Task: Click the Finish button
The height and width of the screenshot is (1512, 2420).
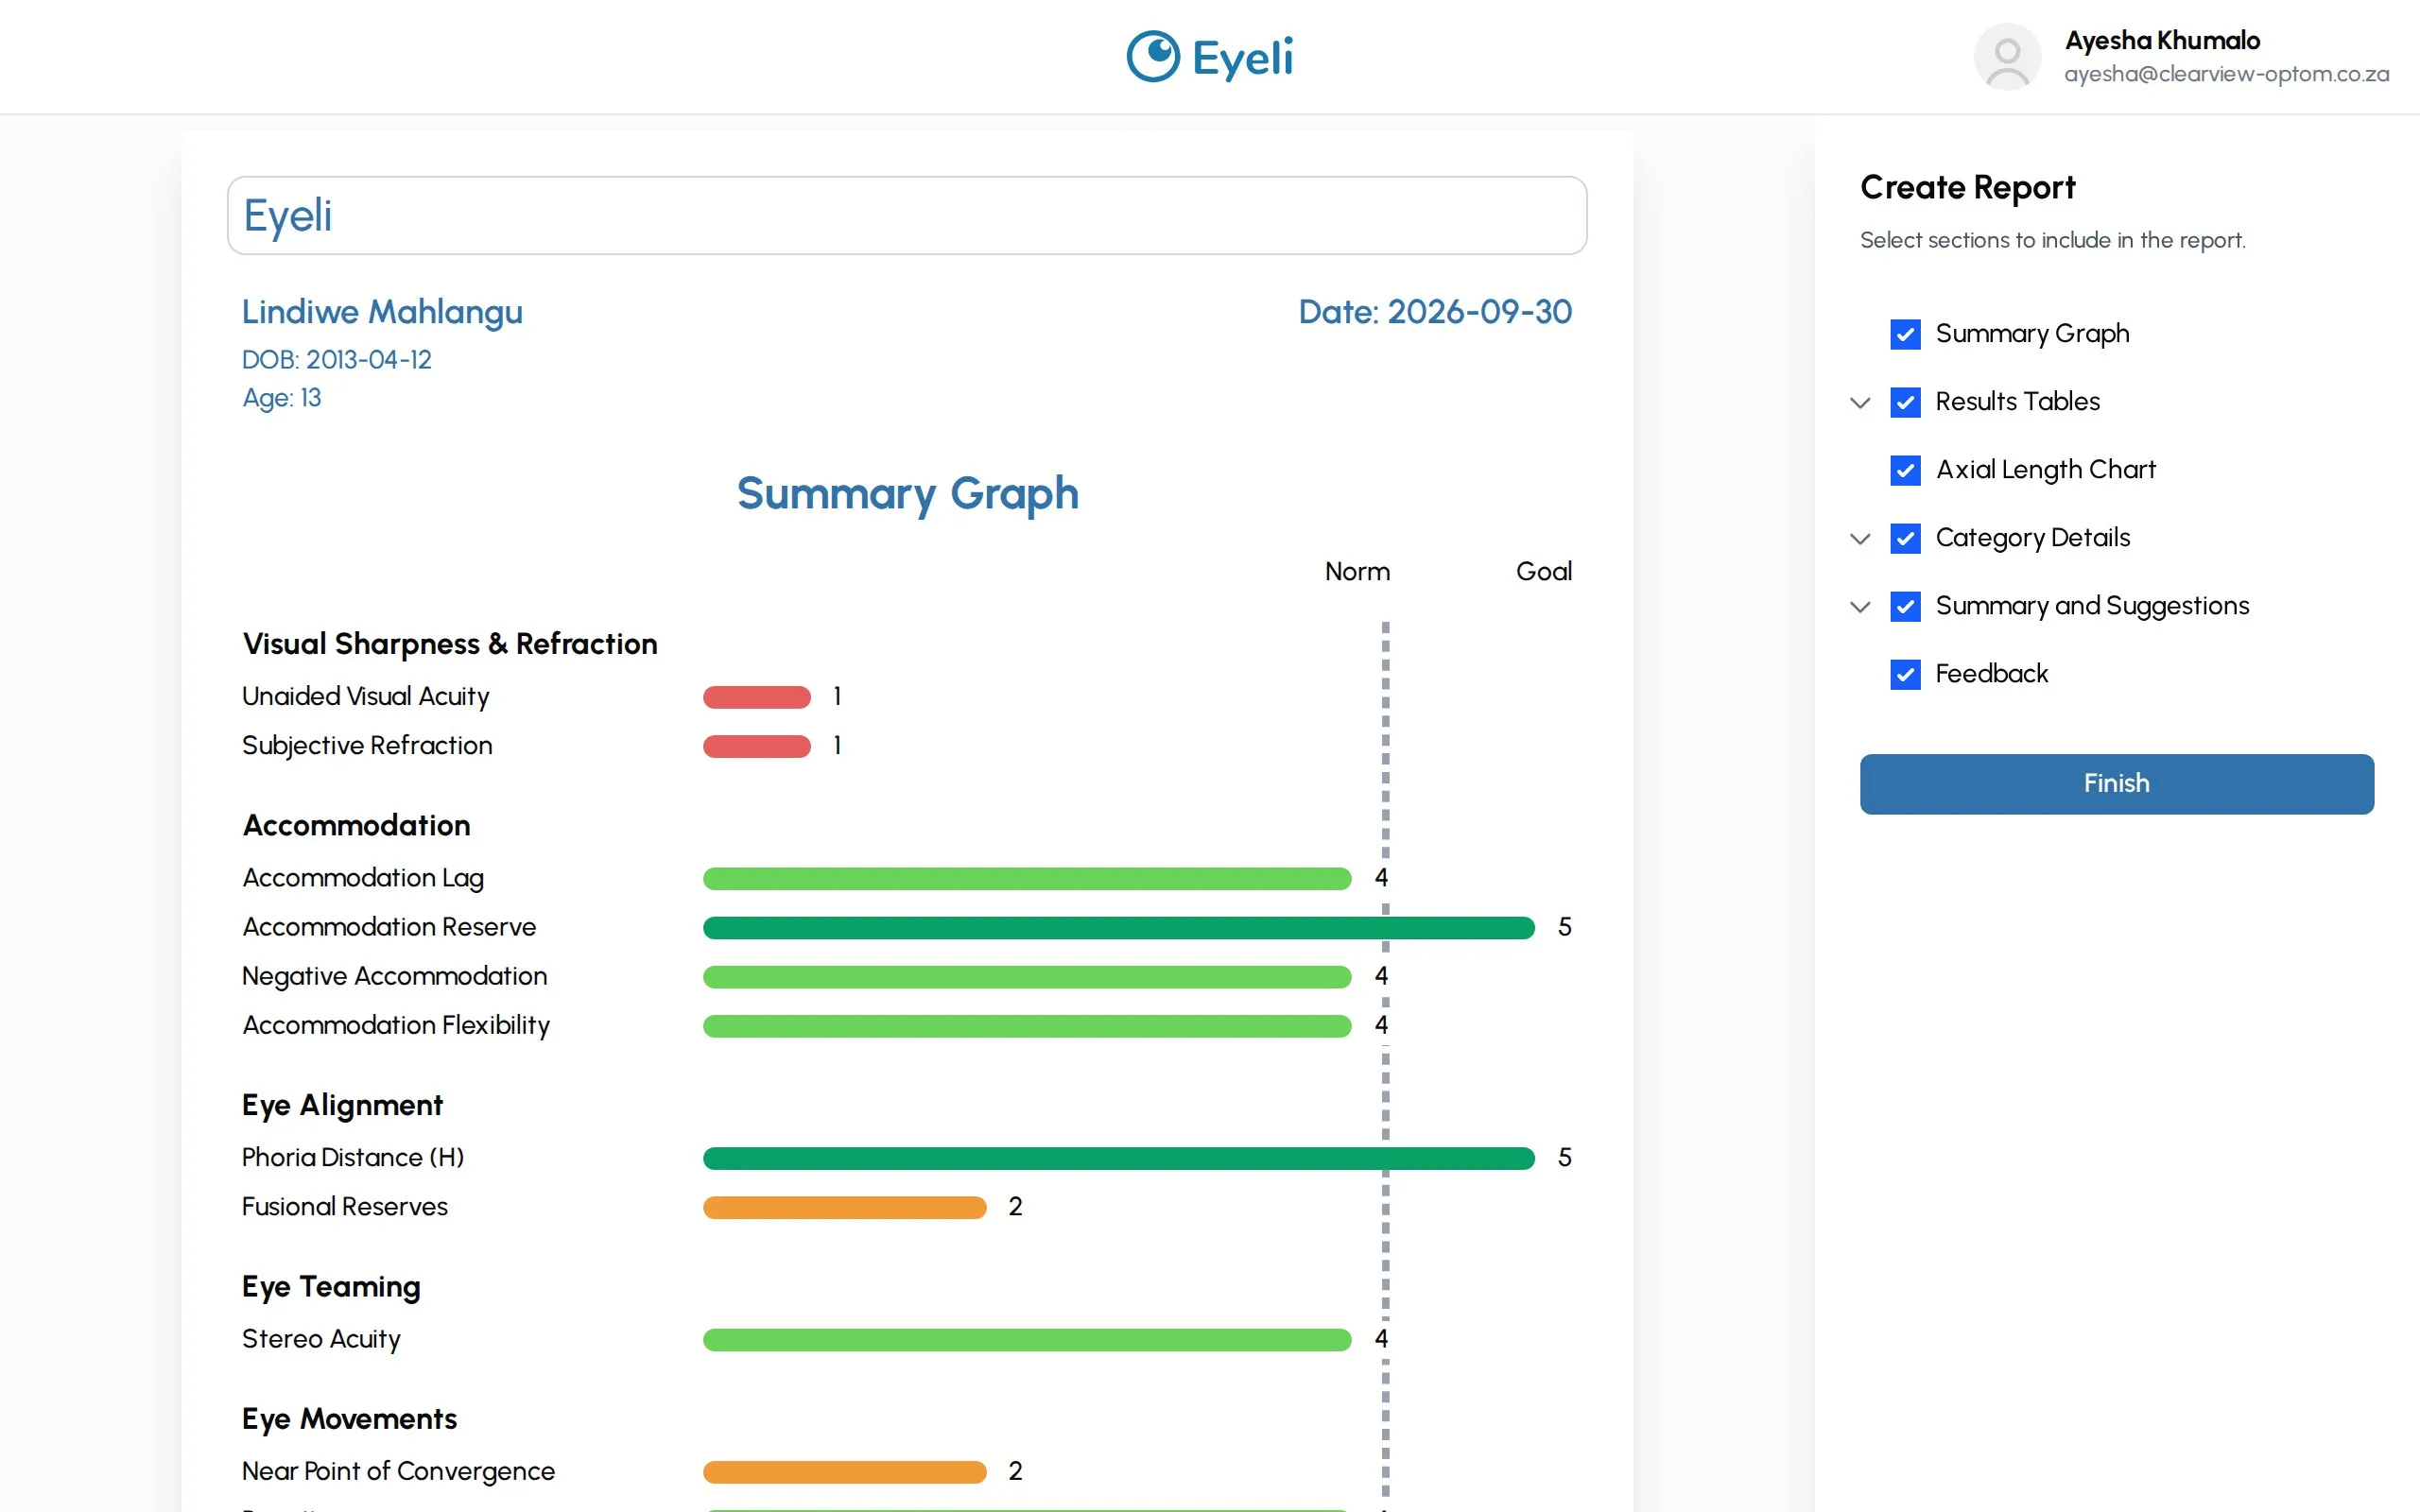Action: point(2116,783)
